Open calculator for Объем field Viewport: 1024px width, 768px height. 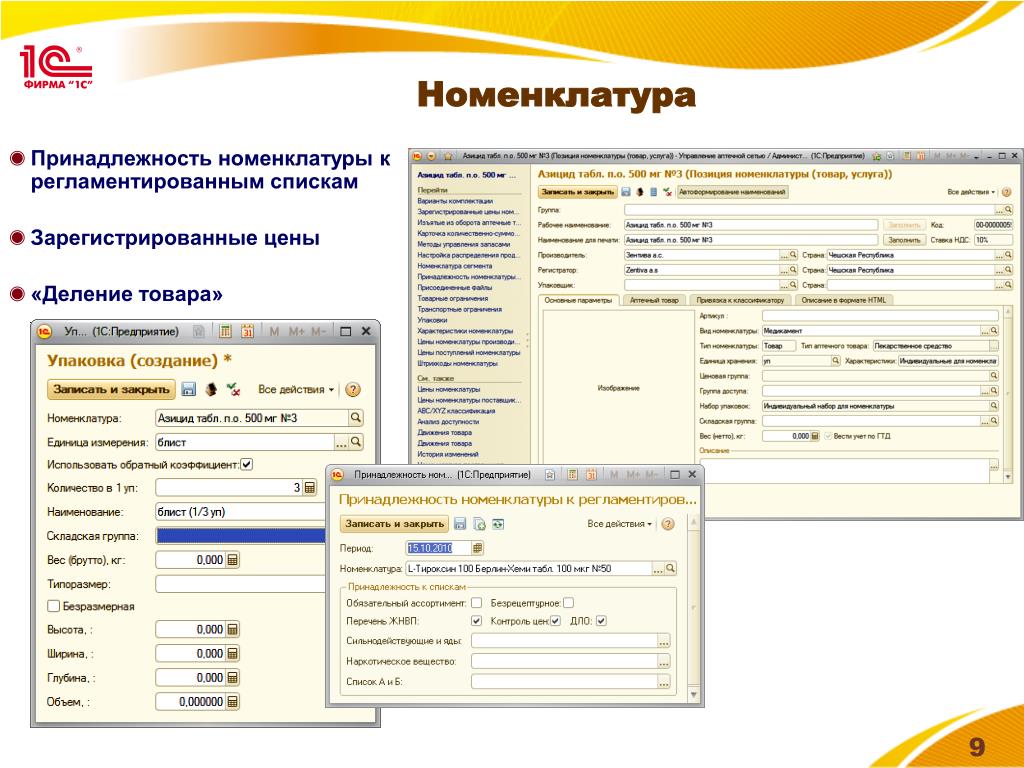[x=232, y=702]
